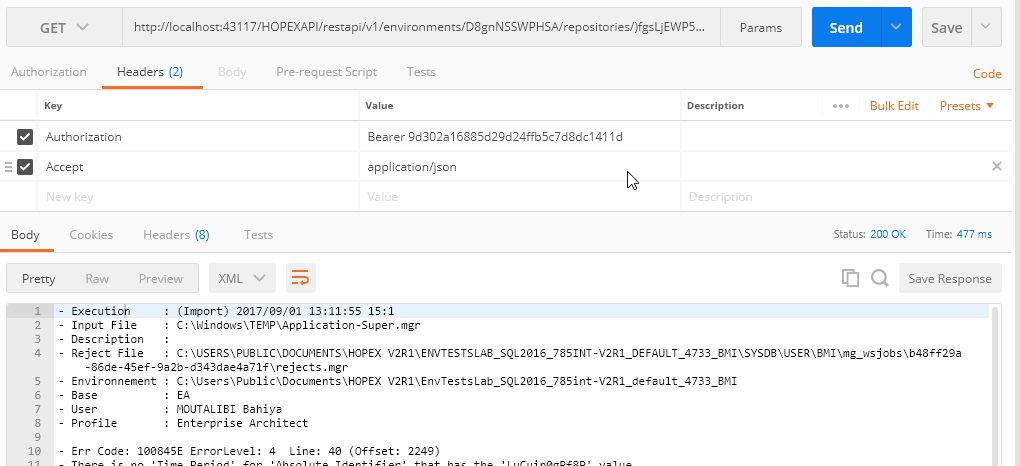Copy response body to clipboard icon
Screen dimensions: 1020x466
point(850,279)
